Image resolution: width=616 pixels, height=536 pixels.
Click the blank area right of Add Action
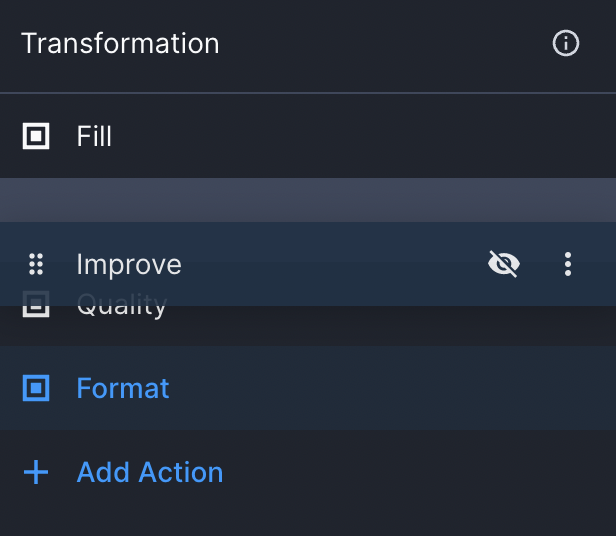pos(416,472)
